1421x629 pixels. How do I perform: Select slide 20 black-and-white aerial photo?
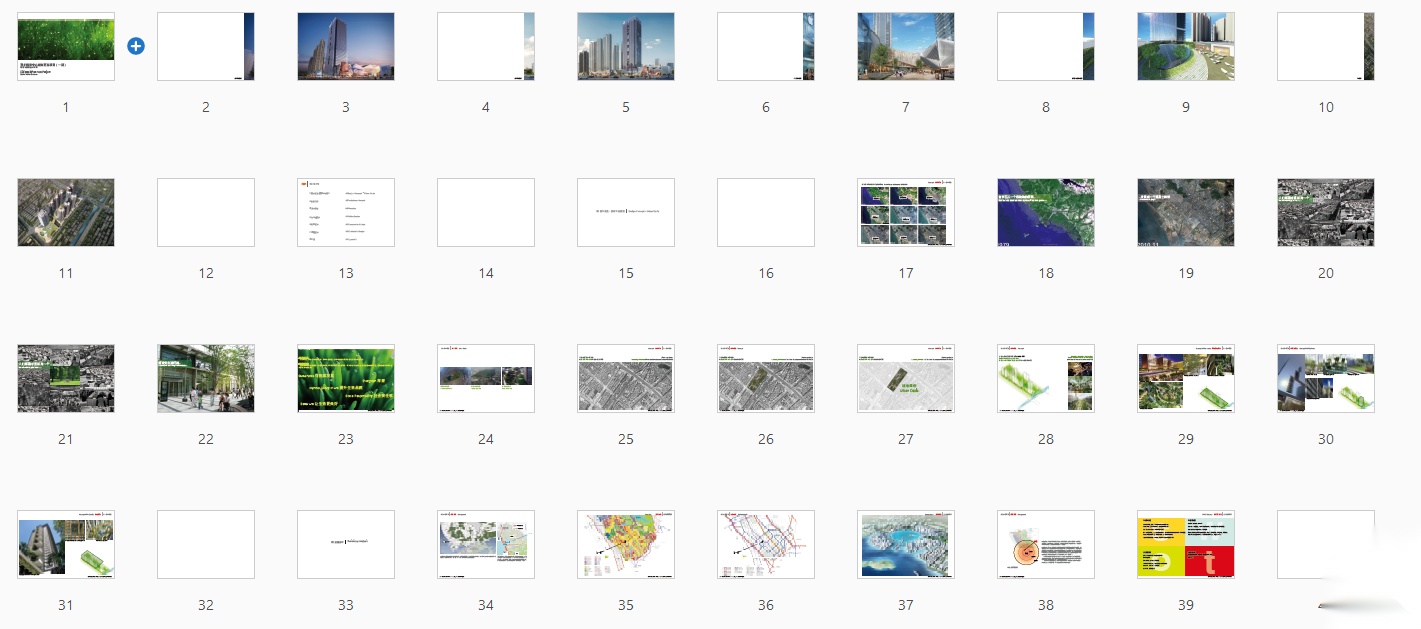point(1326,212)
